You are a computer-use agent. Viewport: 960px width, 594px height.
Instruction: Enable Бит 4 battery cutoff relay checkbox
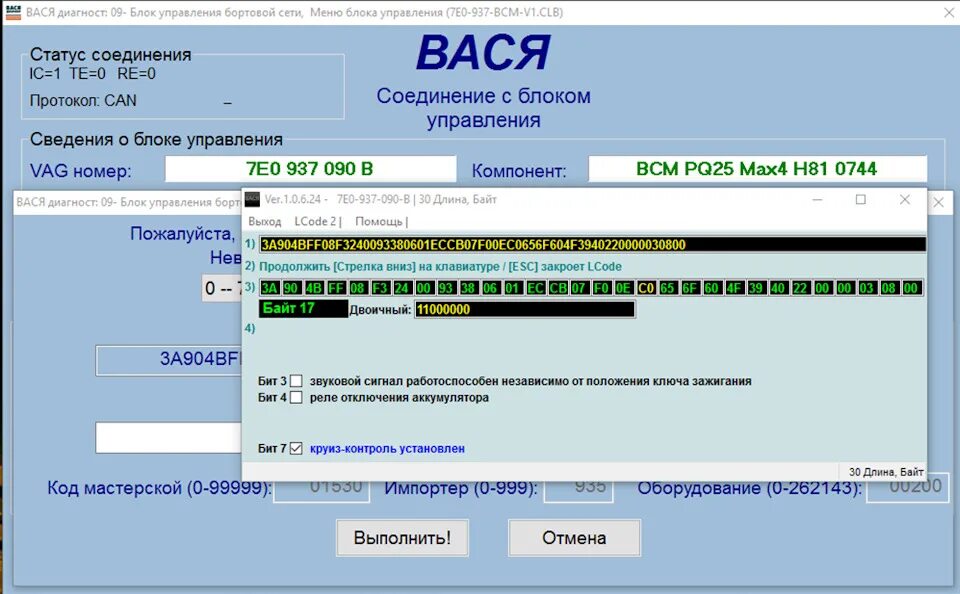click(x=296, y=397)
